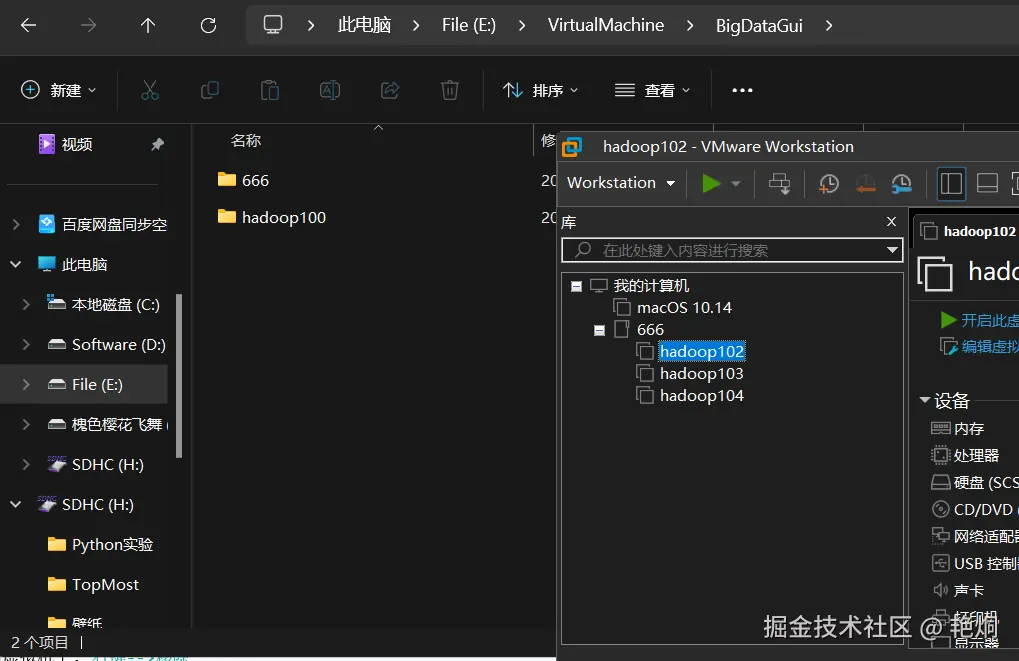Select hadoop104 in the library tree
The image size is (1019, 661).
coord(702,396)
